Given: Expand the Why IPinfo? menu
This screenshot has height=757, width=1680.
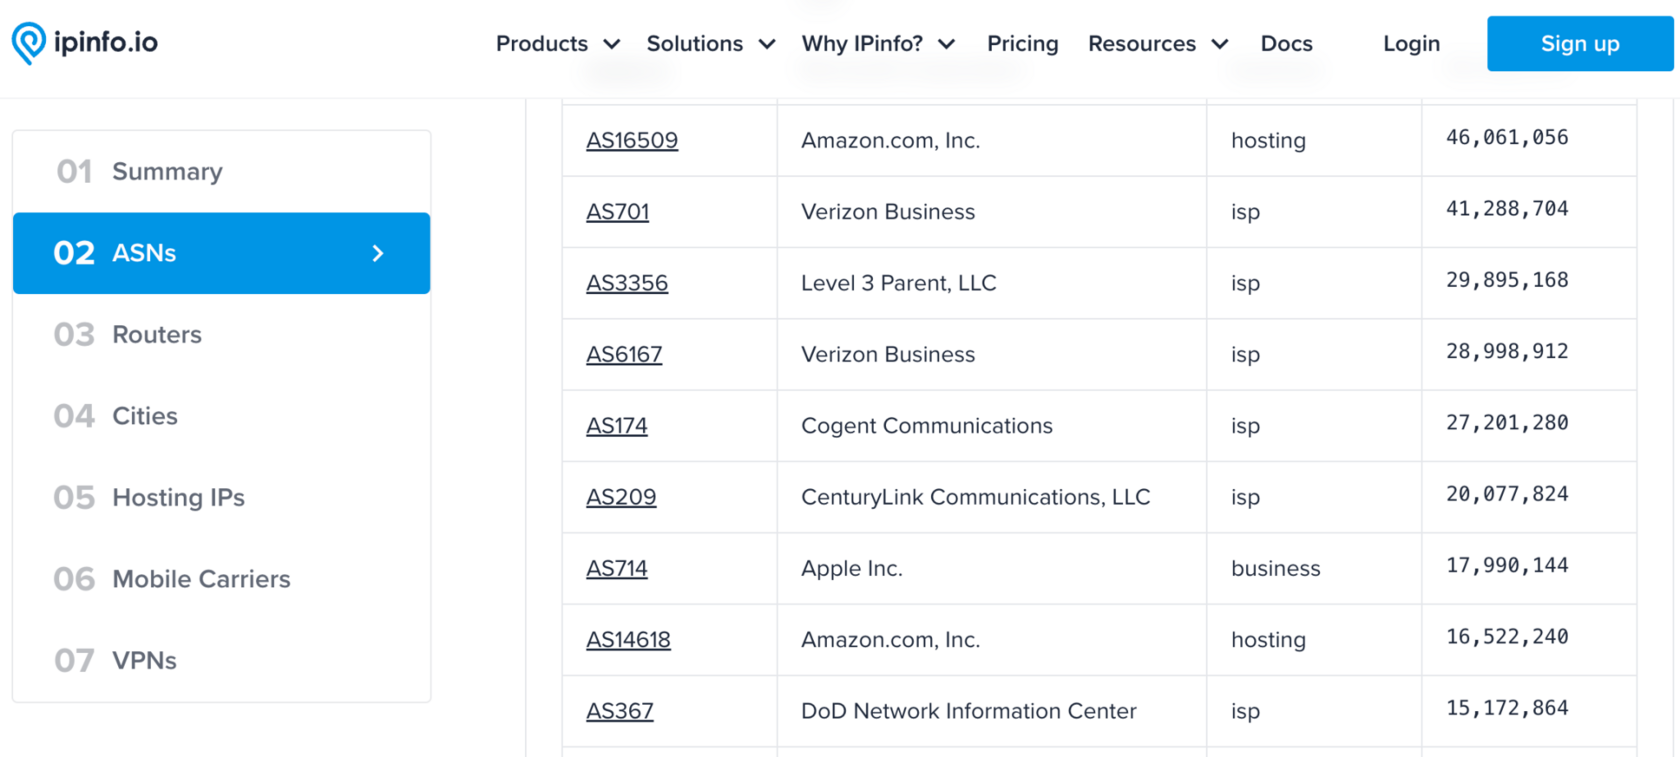Looking at the screenshot, I should 877,44.
